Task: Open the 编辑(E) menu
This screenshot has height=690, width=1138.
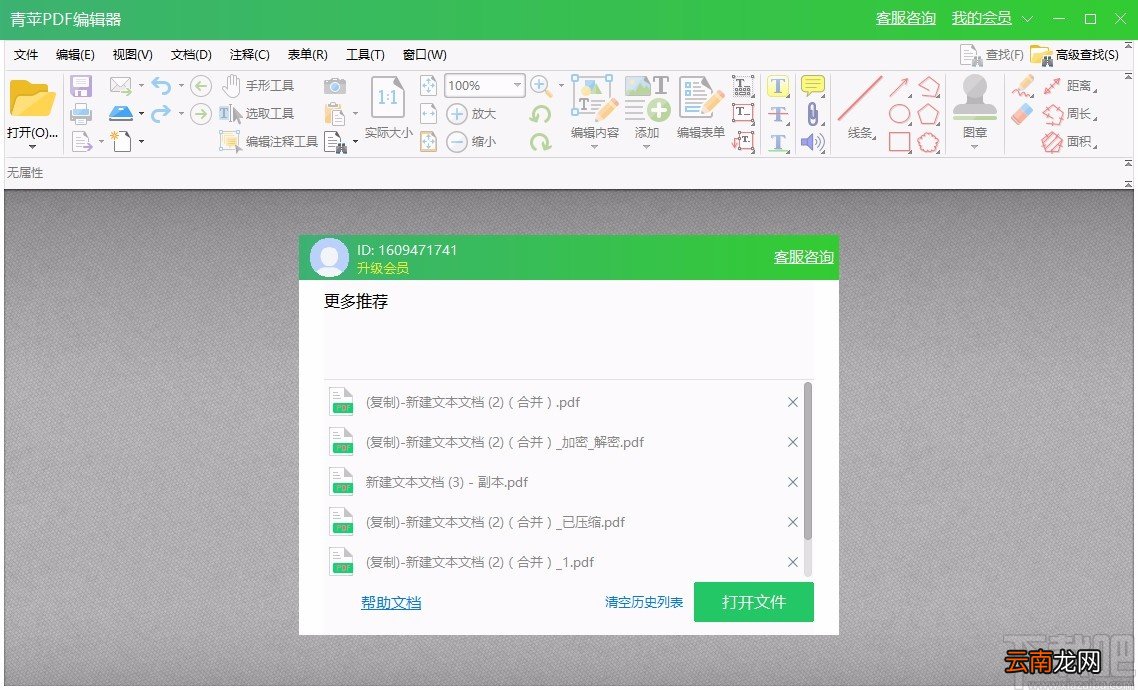Action: 75,54
